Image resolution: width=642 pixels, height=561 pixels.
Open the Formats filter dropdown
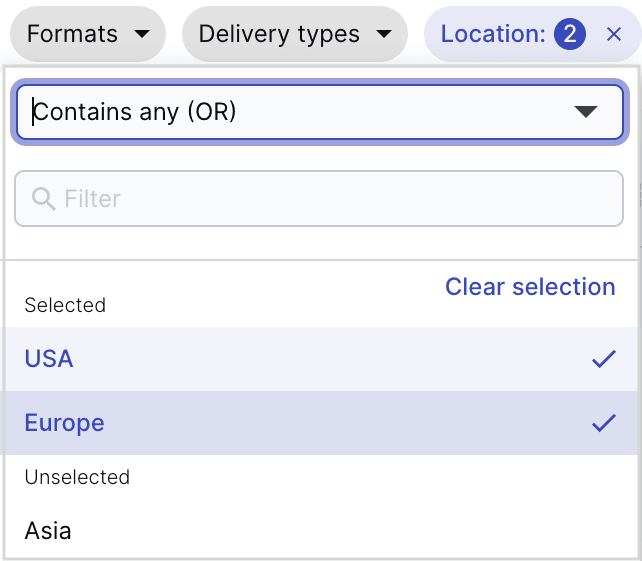click(88, 34)
